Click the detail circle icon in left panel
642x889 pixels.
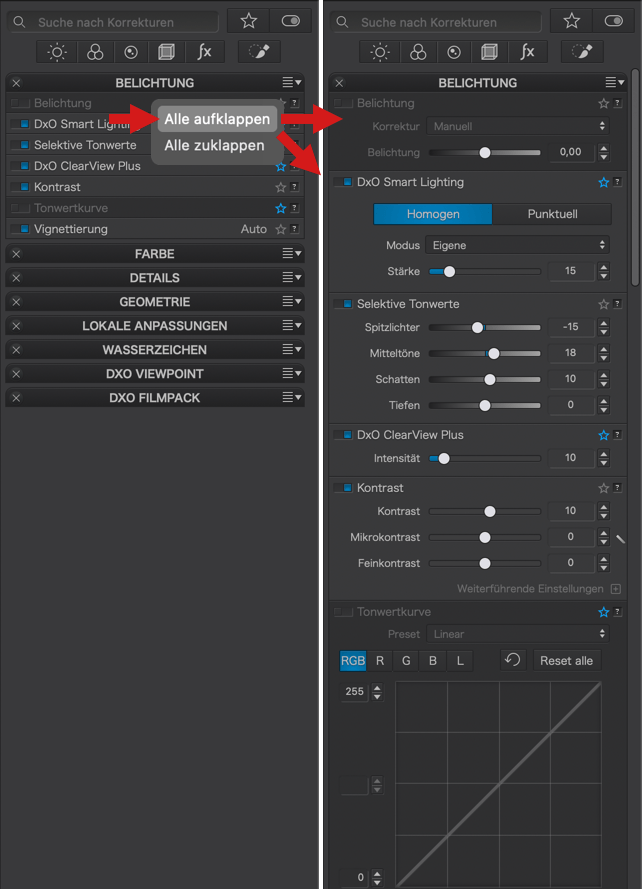[131, 52]
